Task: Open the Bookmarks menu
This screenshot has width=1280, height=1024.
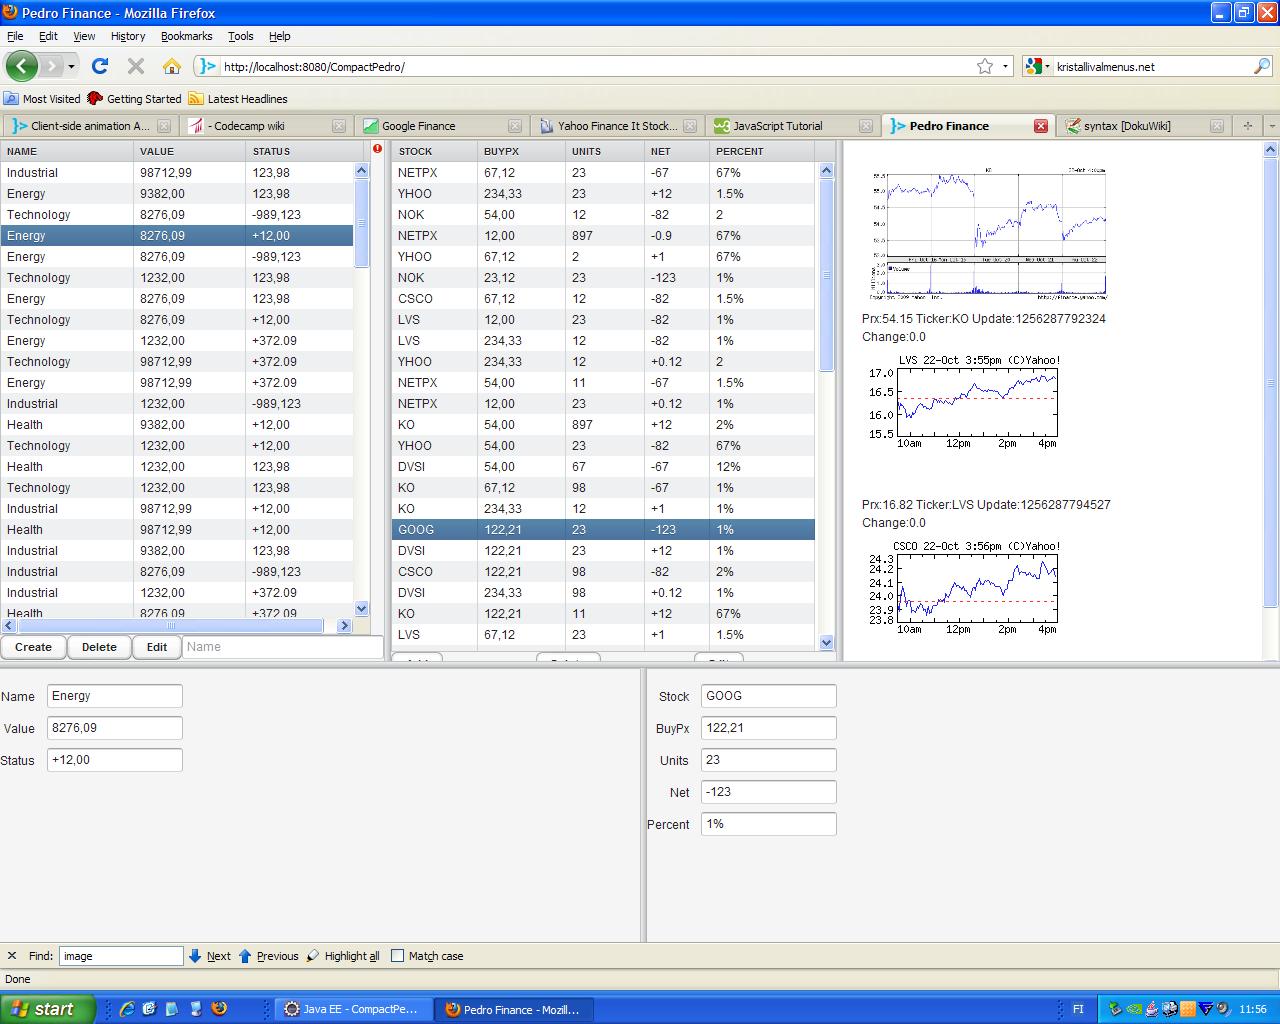Action: pos(186,36)
